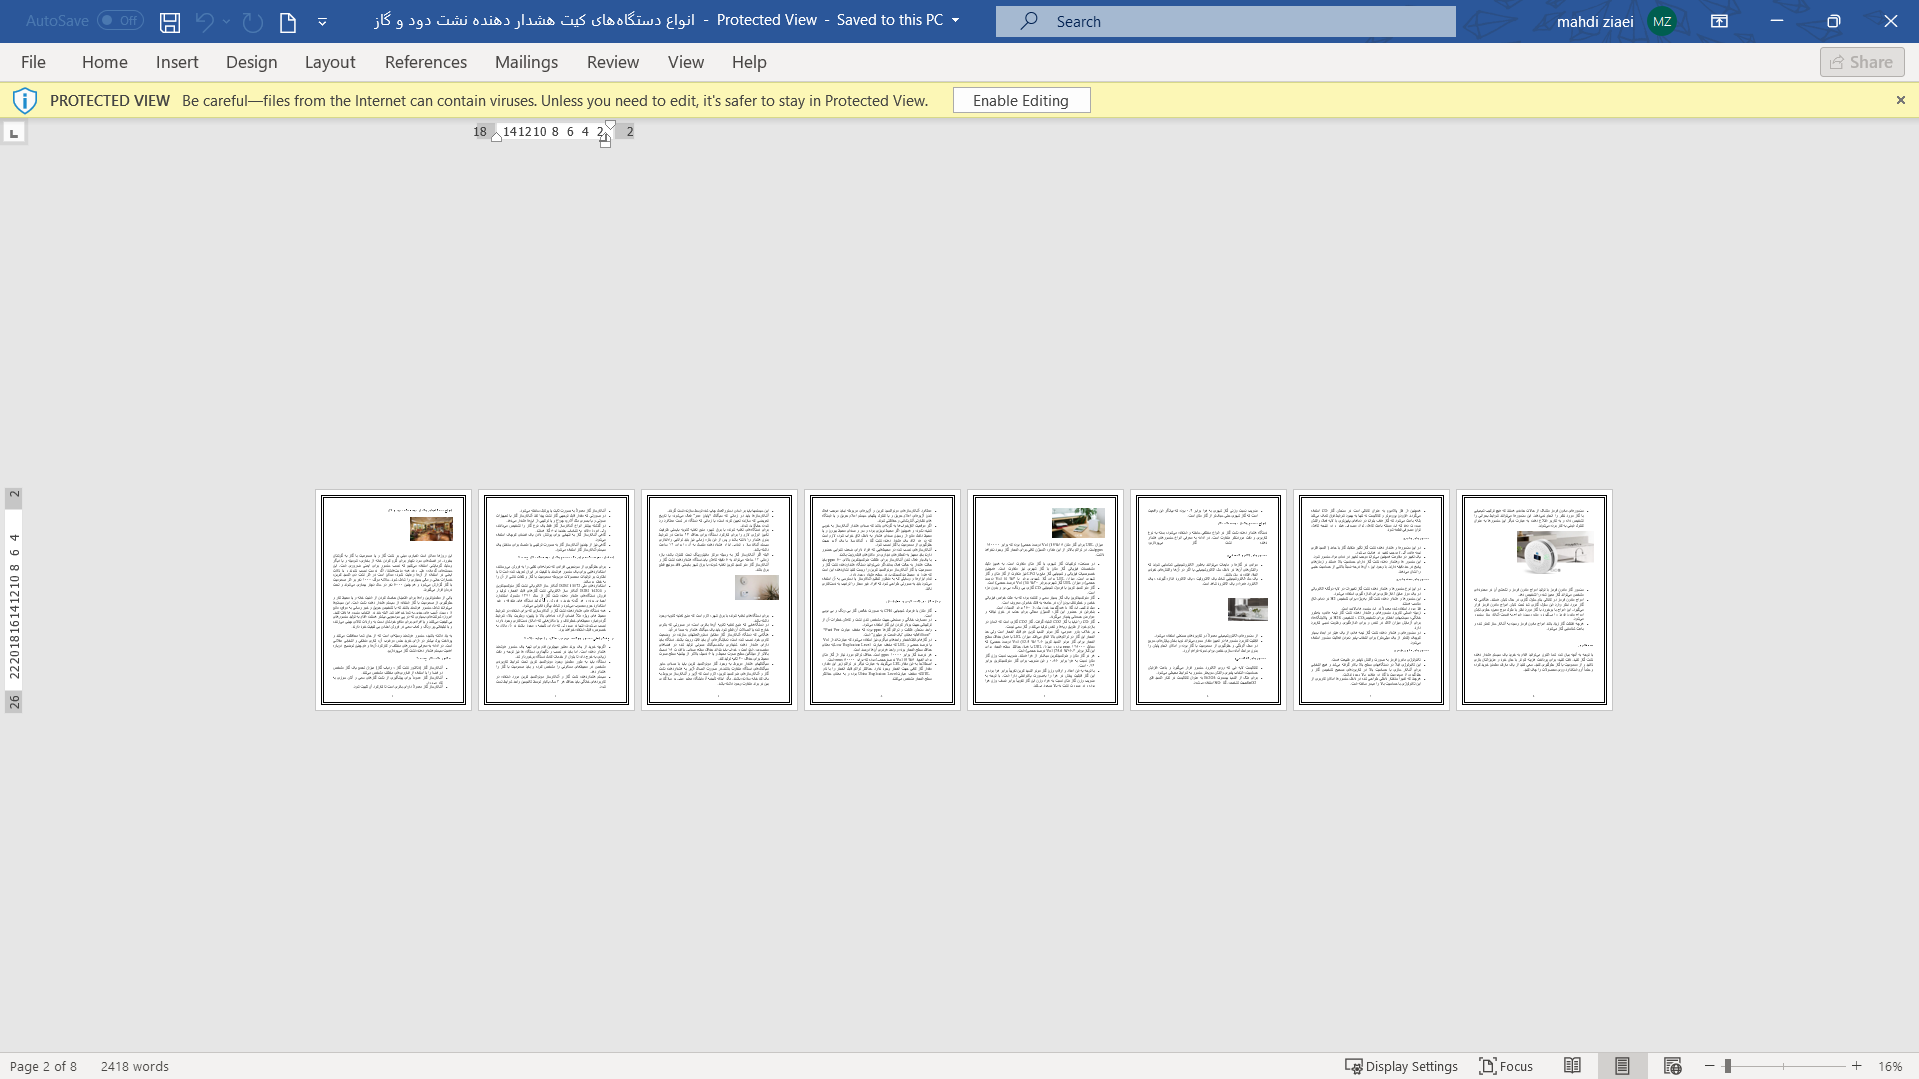Click the horizontal ruler
This screenshot has height=1079, width=1919.
[x=553, y=132]
